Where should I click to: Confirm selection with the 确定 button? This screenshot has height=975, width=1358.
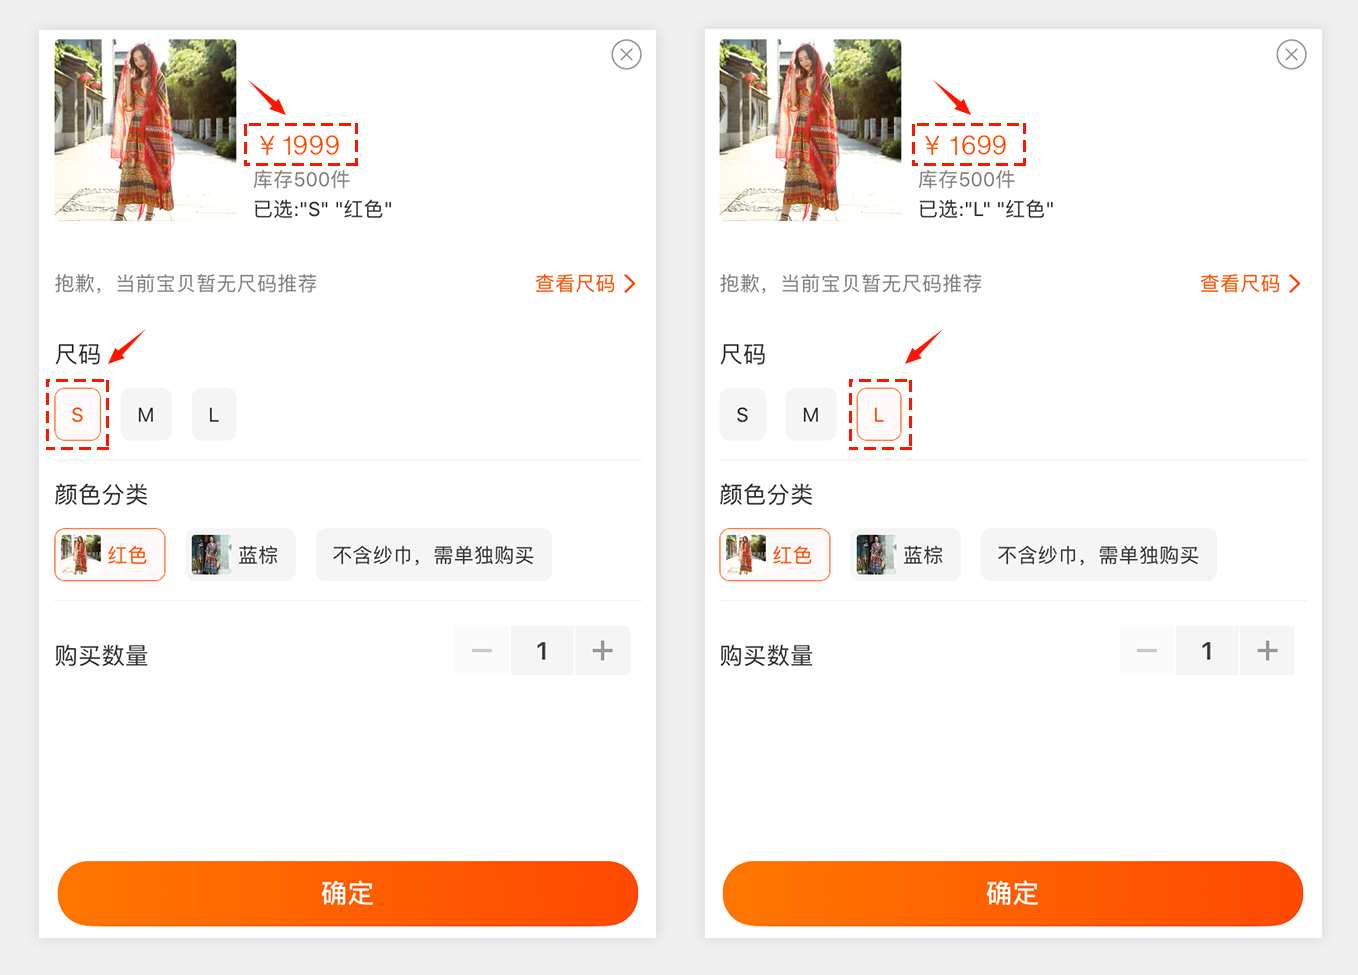coord(348,893)
